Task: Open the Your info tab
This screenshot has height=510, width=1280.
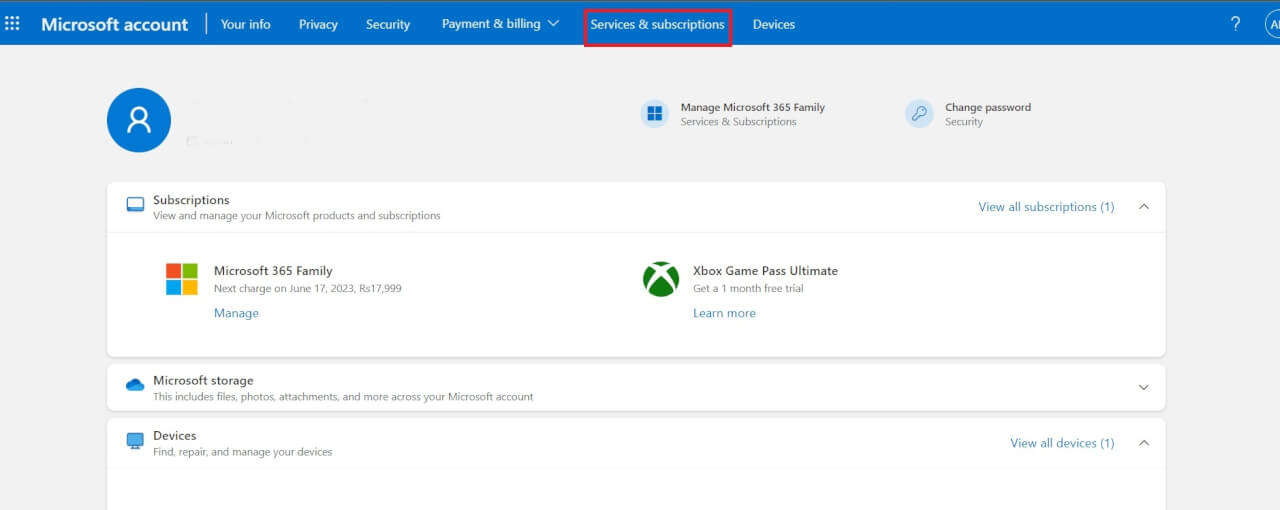Action: point(245,25)
